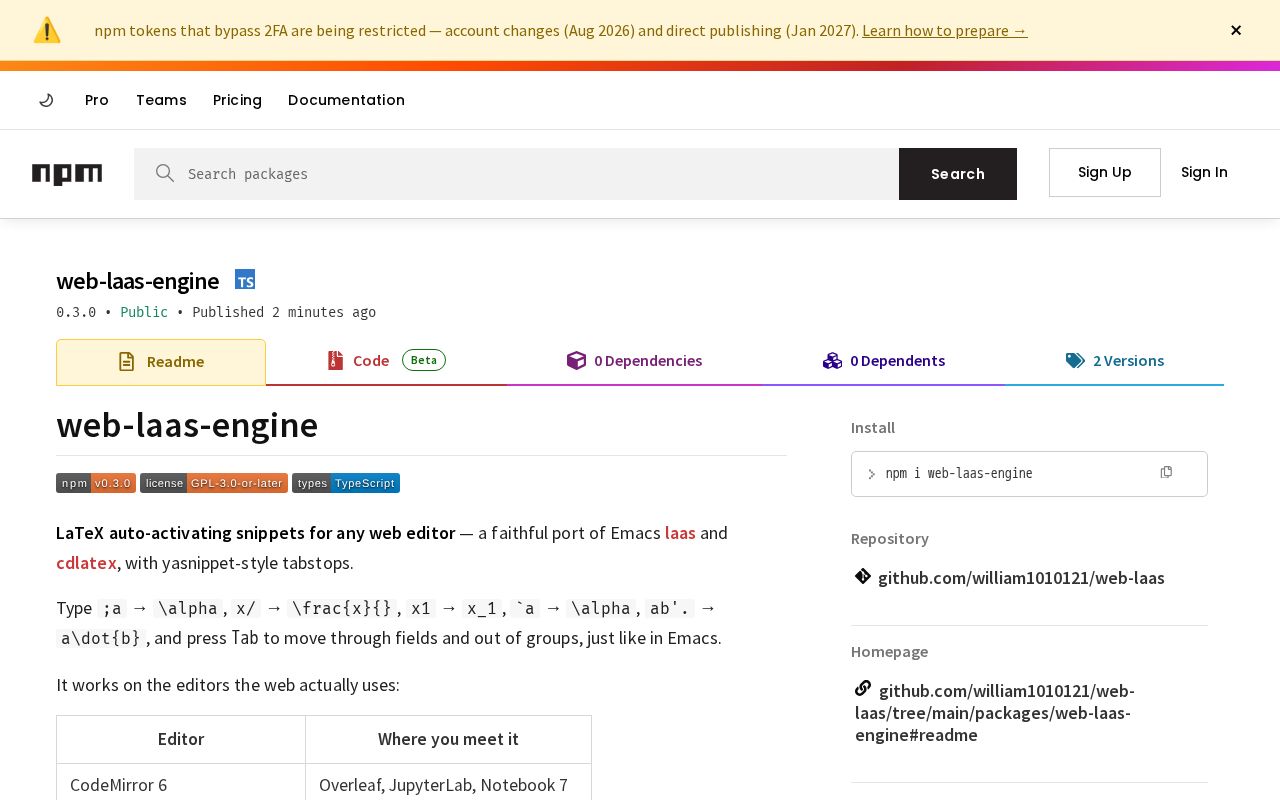The image size is (1280, 800).
Task: Click the magnifier icon in search box
Action: [x=165, y=173]
